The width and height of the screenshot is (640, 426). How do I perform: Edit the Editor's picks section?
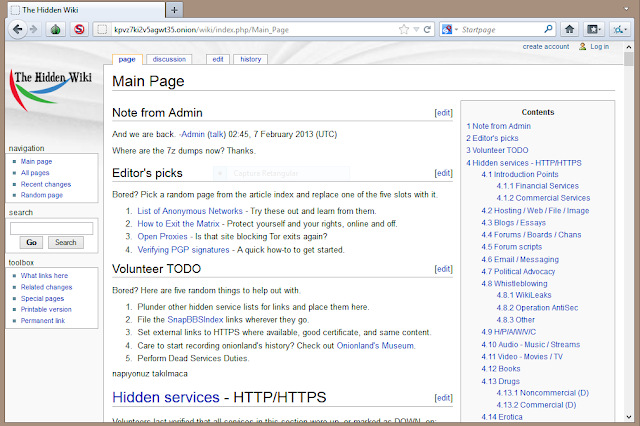coord(444,173)
